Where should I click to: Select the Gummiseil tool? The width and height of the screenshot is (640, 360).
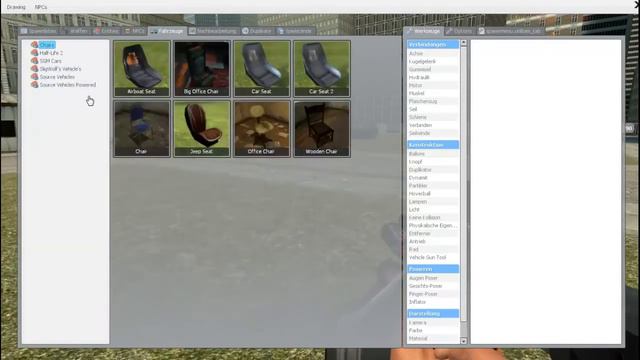[x=433, y=69]
